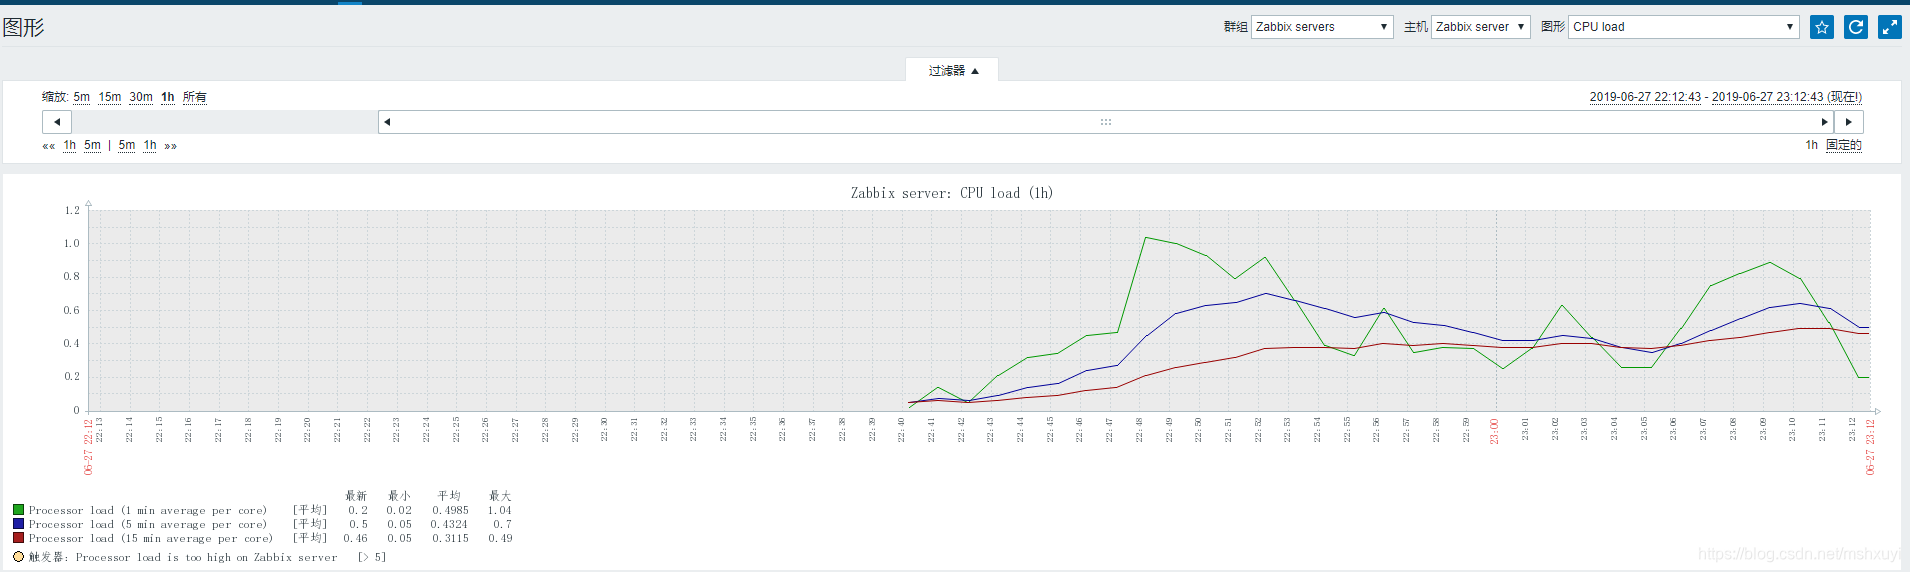
Task: Click green 1 min average legend swatch
Action: pyautogui.click(x=18, y=510)
